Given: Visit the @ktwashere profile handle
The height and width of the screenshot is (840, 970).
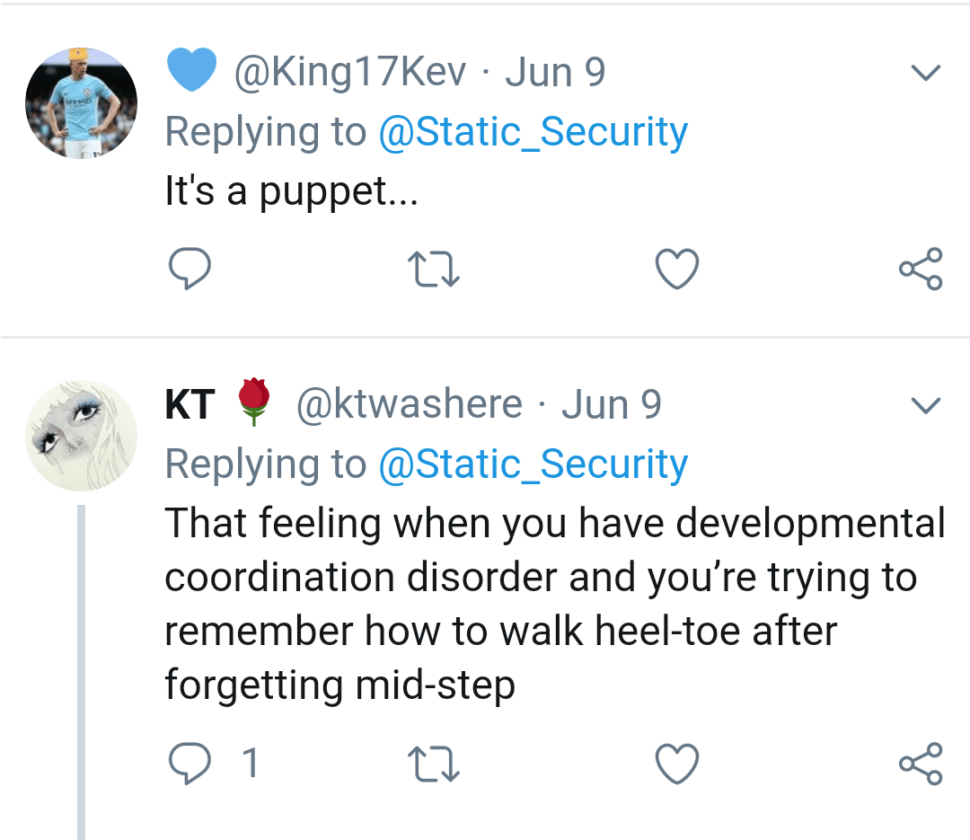Looking at the screenshot, I should [x=408, y=405].
